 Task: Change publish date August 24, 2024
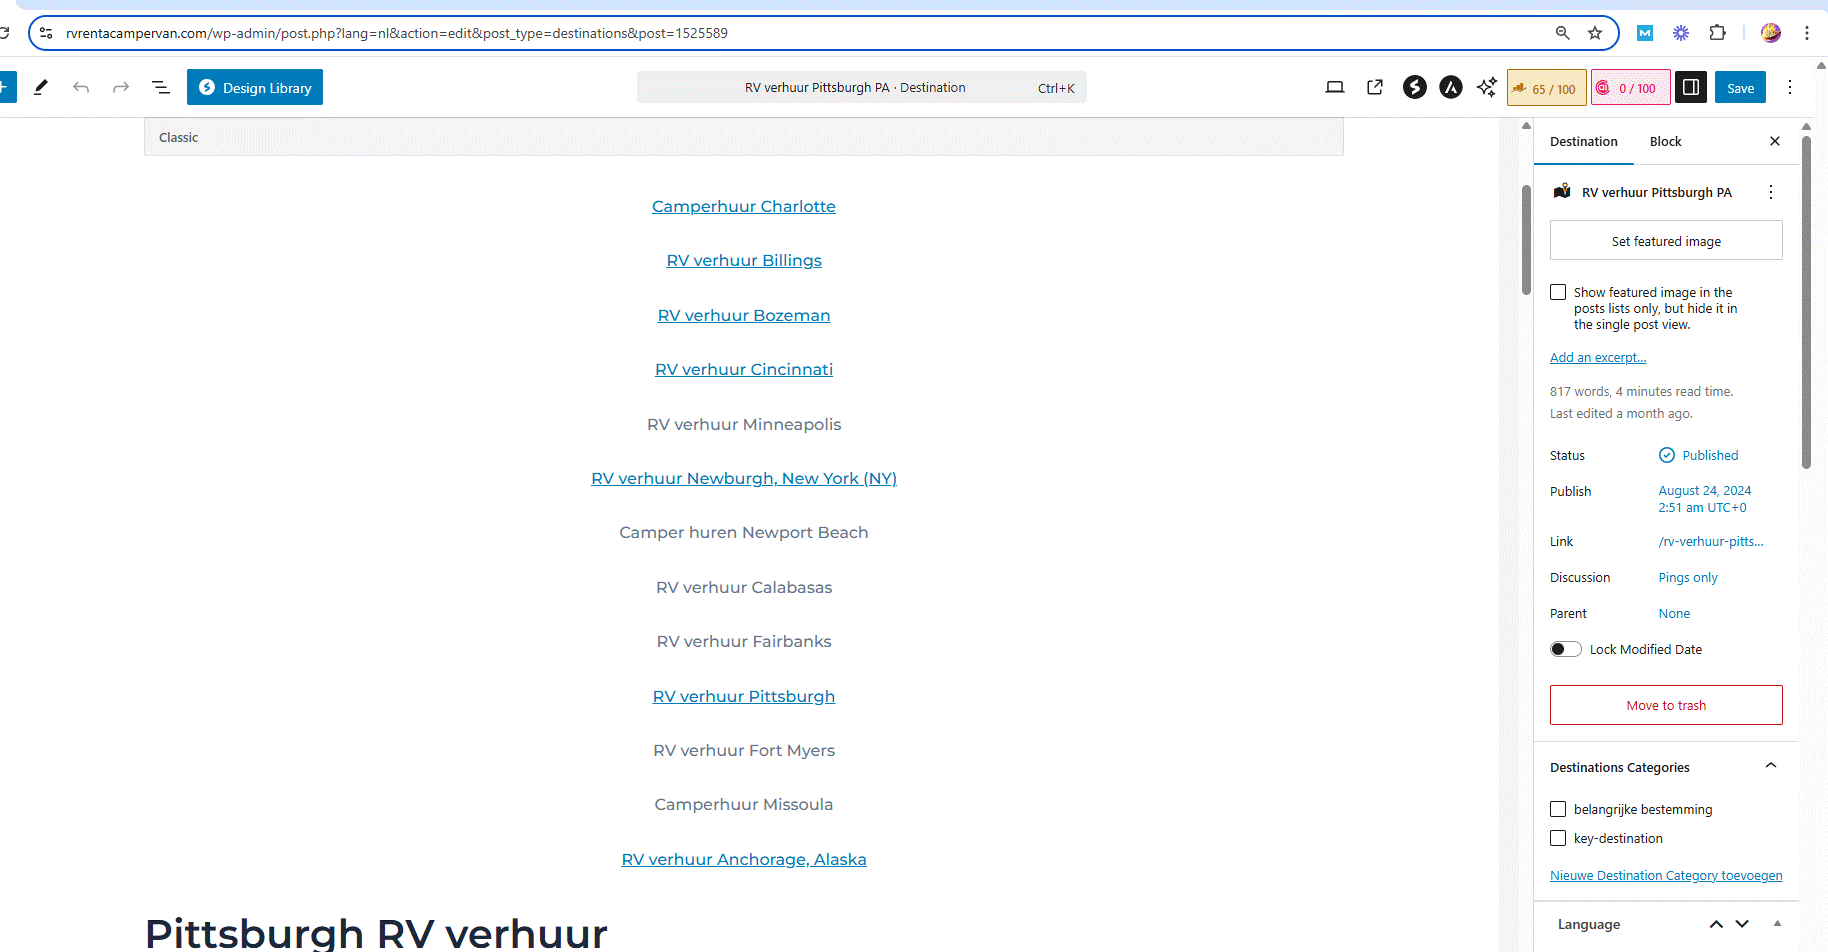click(x=1705, y=499)
